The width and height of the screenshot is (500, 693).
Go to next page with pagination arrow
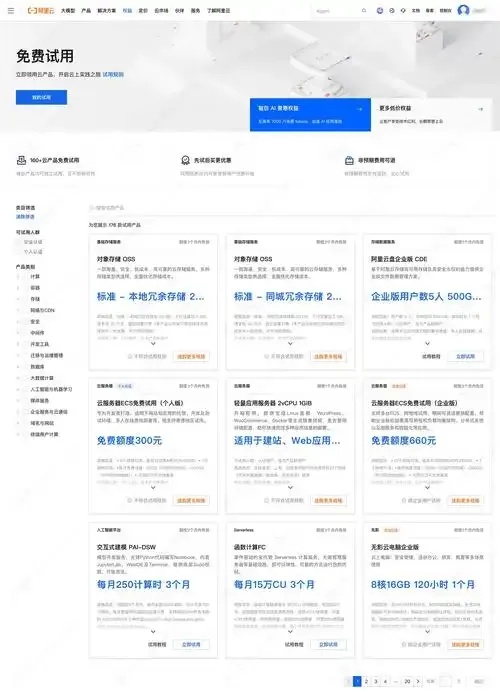(x=418, y=682)
